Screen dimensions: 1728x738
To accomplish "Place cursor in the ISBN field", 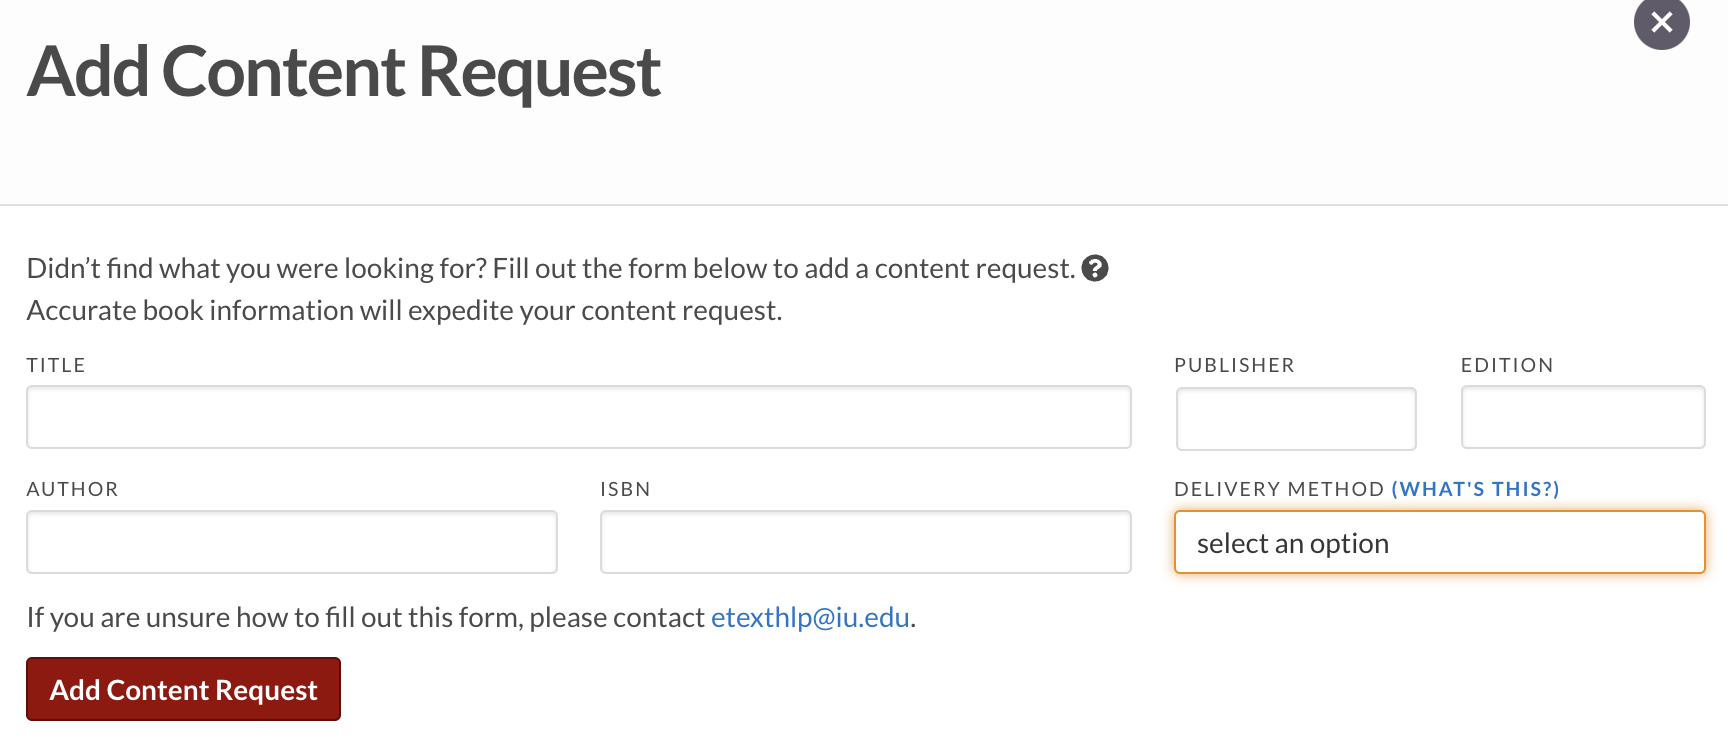I will pos(866,542).
